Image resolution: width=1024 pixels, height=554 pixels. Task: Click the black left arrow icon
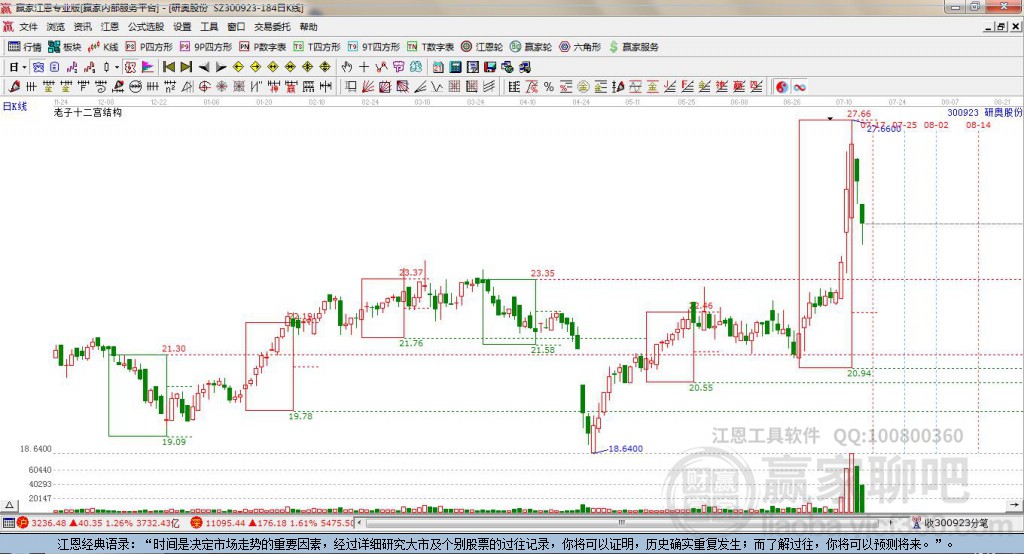pos(204,67)
